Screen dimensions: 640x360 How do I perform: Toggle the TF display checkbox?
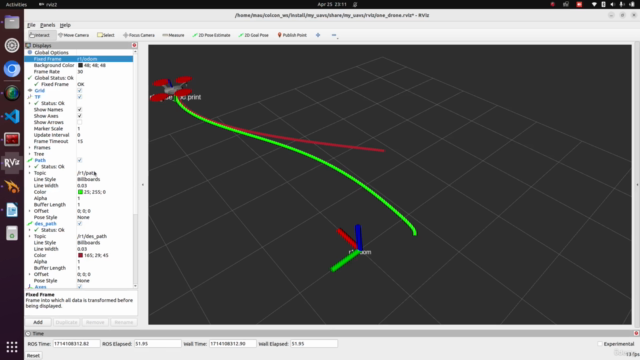pyautogui.click(x=80, y=97)
